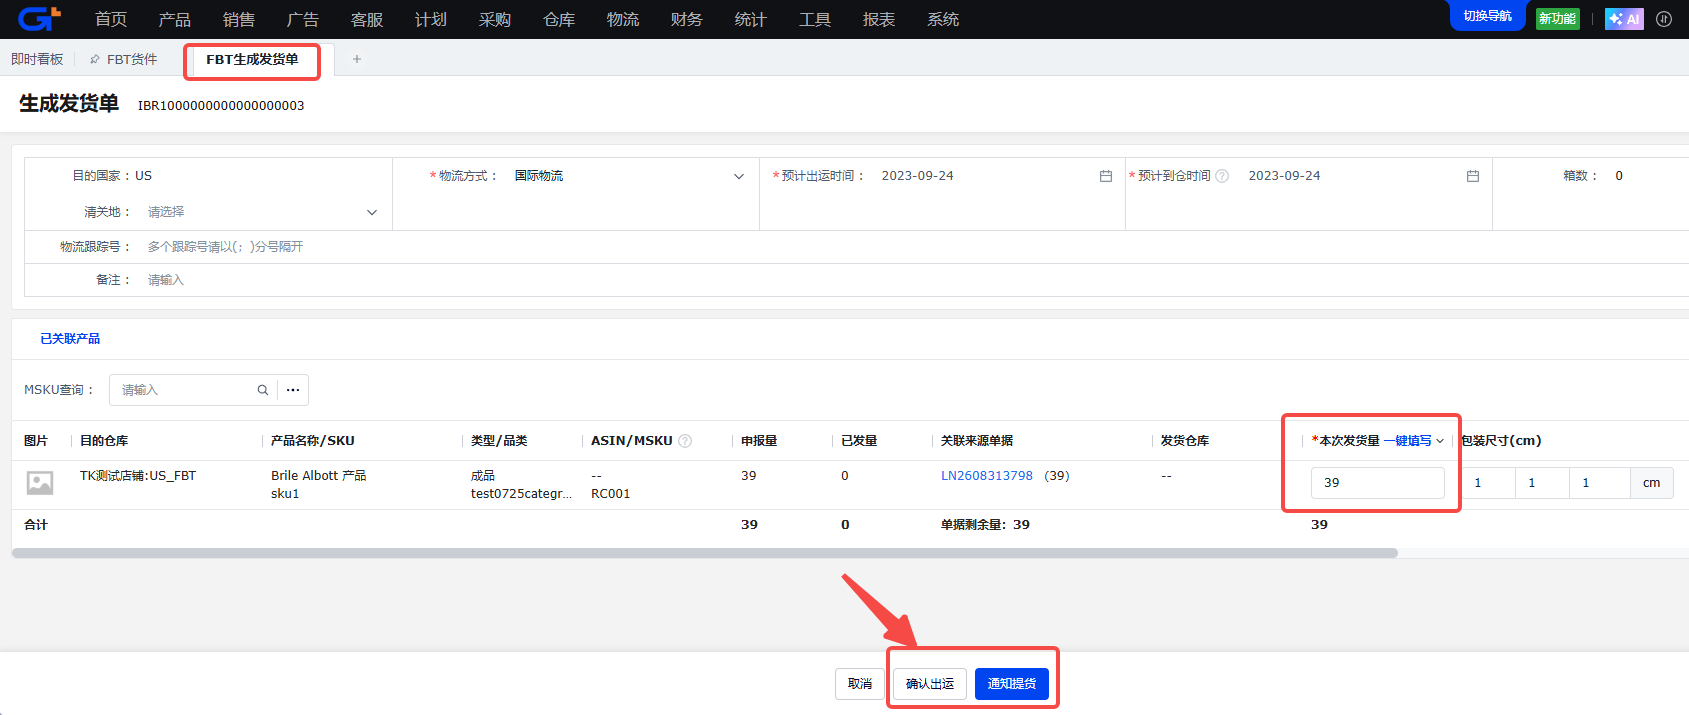Open the 仓库 menu
Screen dimensions: 1689x715
pyautogui.click(x=559, y=19)
